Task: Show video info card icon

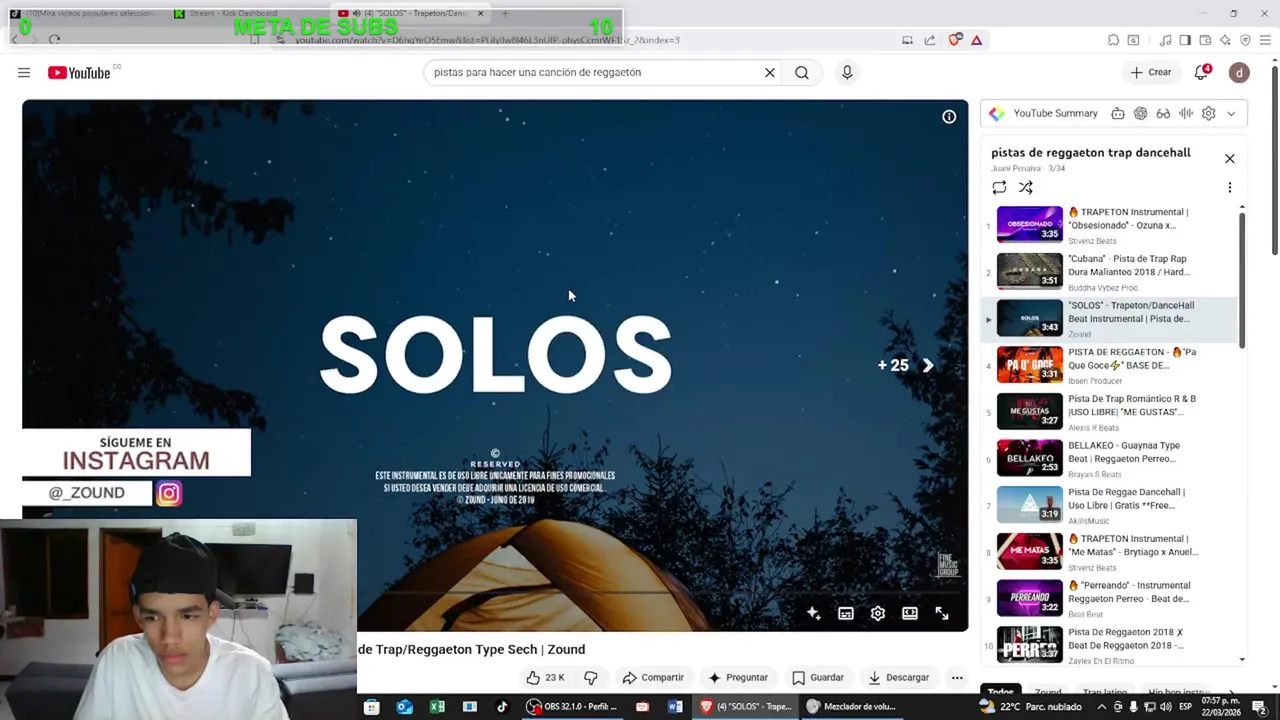Action: (x=949, y=117)
